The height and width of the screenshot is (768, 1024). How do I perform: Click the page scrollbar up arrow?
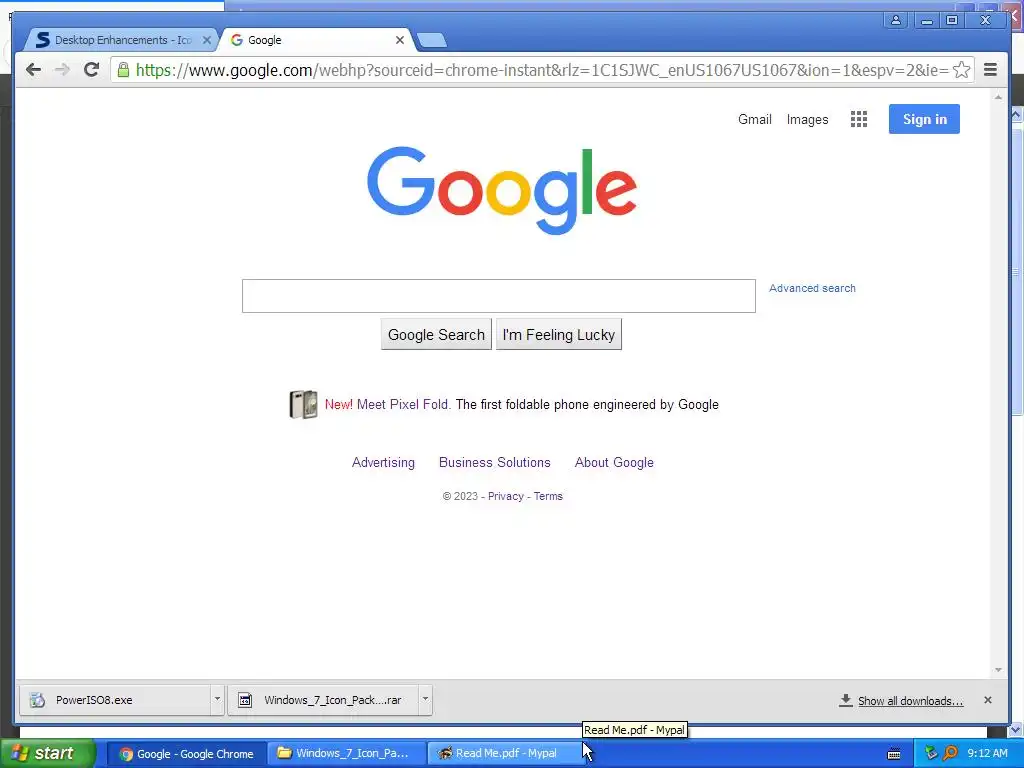(x=998, y=97)
